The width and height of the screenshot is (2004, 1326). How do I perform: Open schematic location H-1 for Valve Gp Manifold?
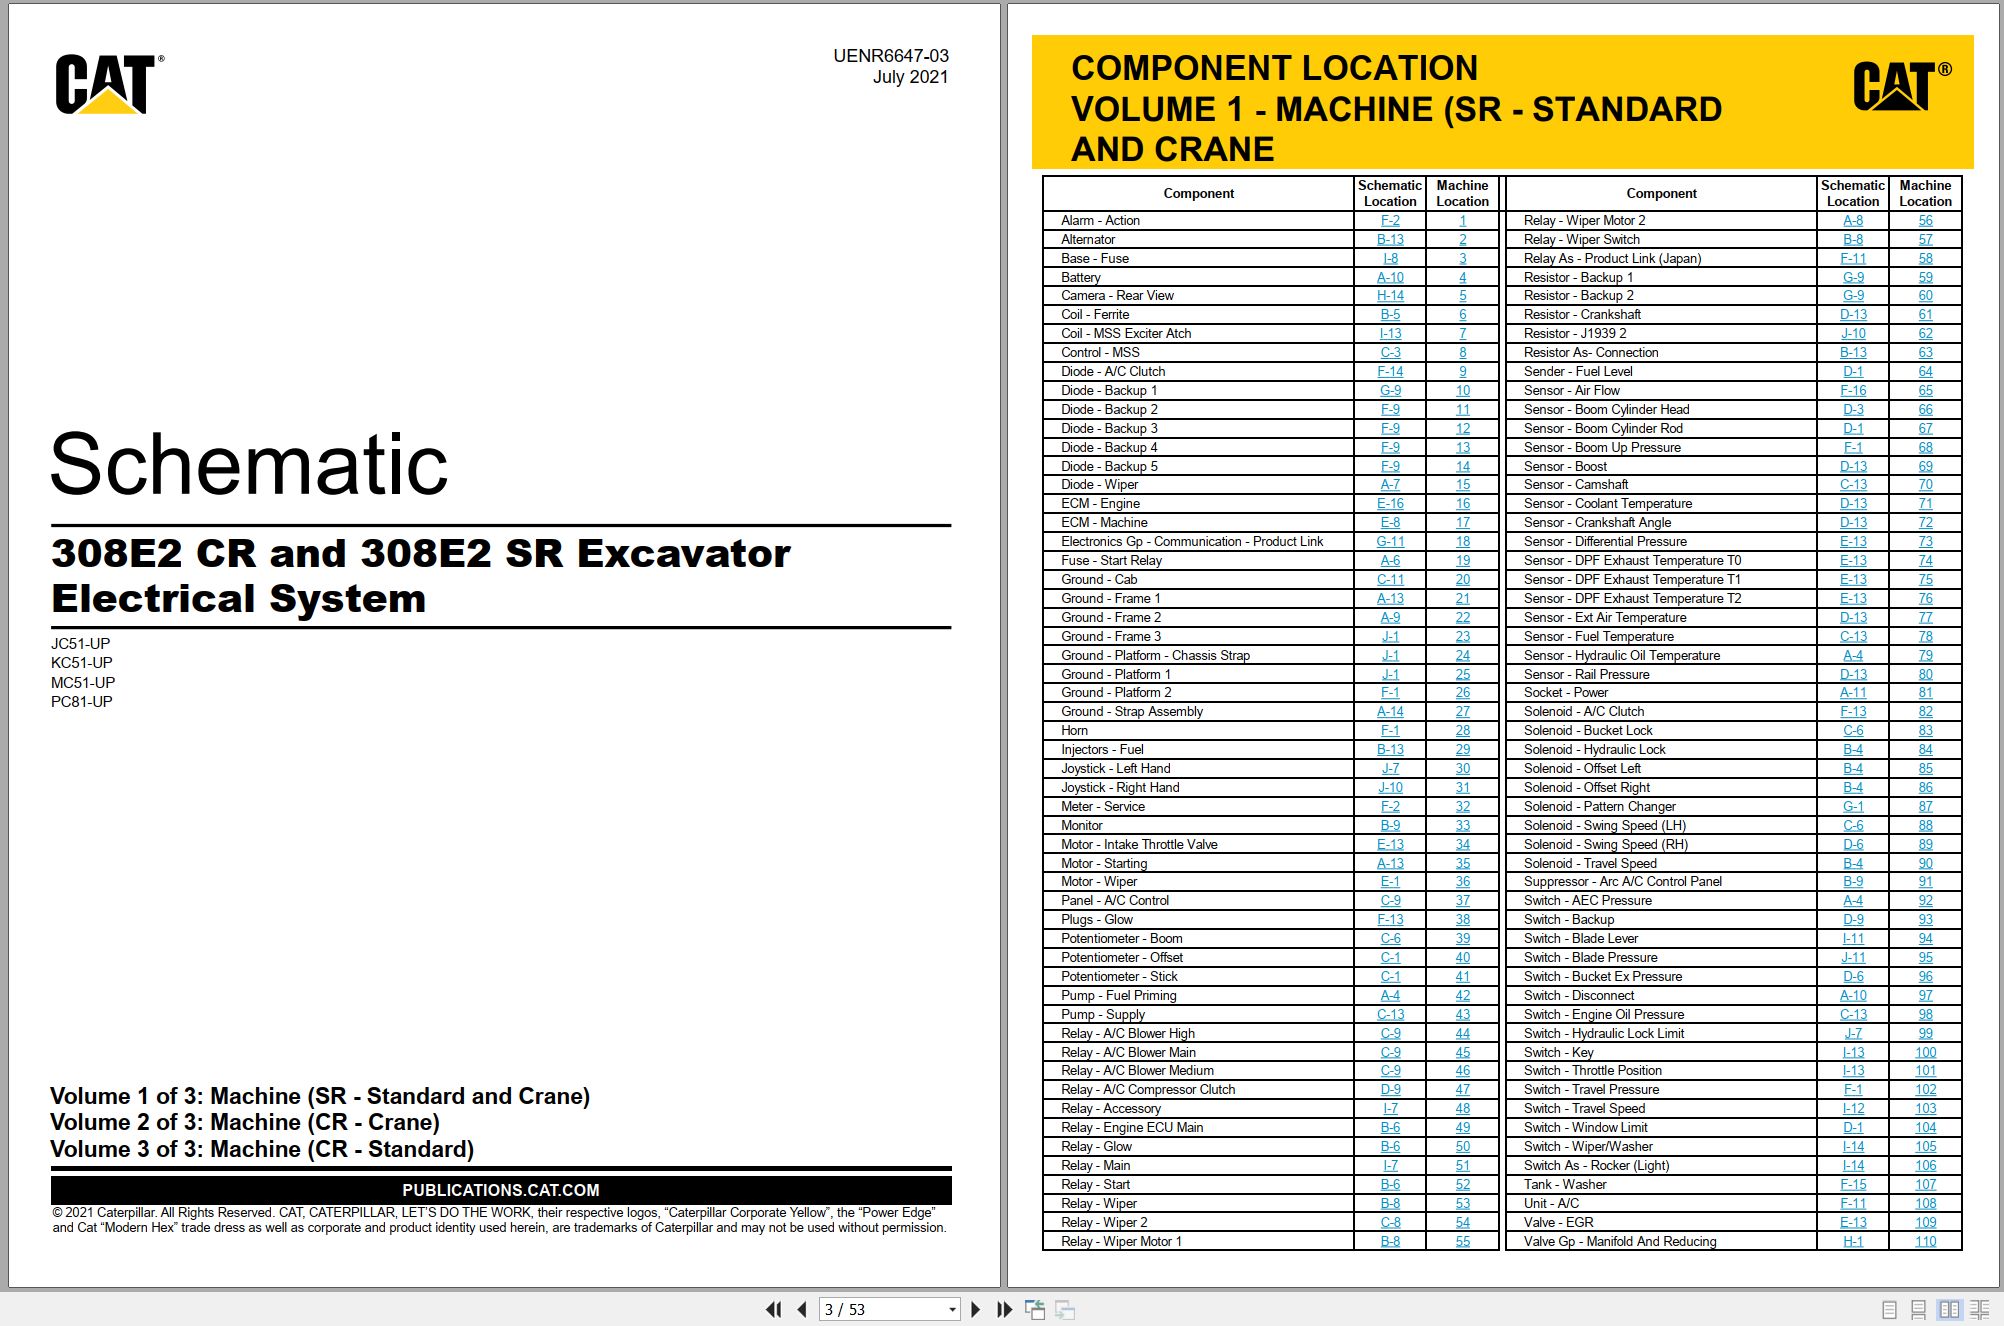[x=1853, y=1241]
